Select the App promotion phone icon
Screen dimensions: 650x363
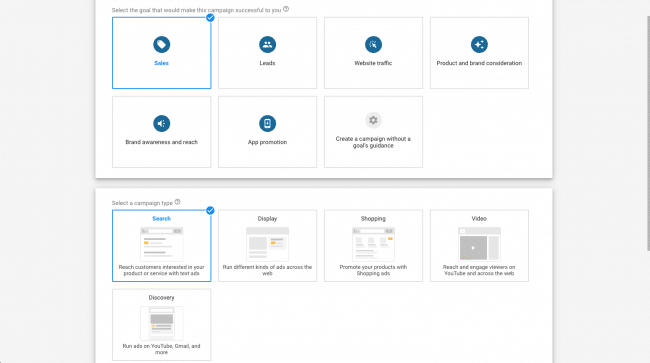click(x=267, y=123)
